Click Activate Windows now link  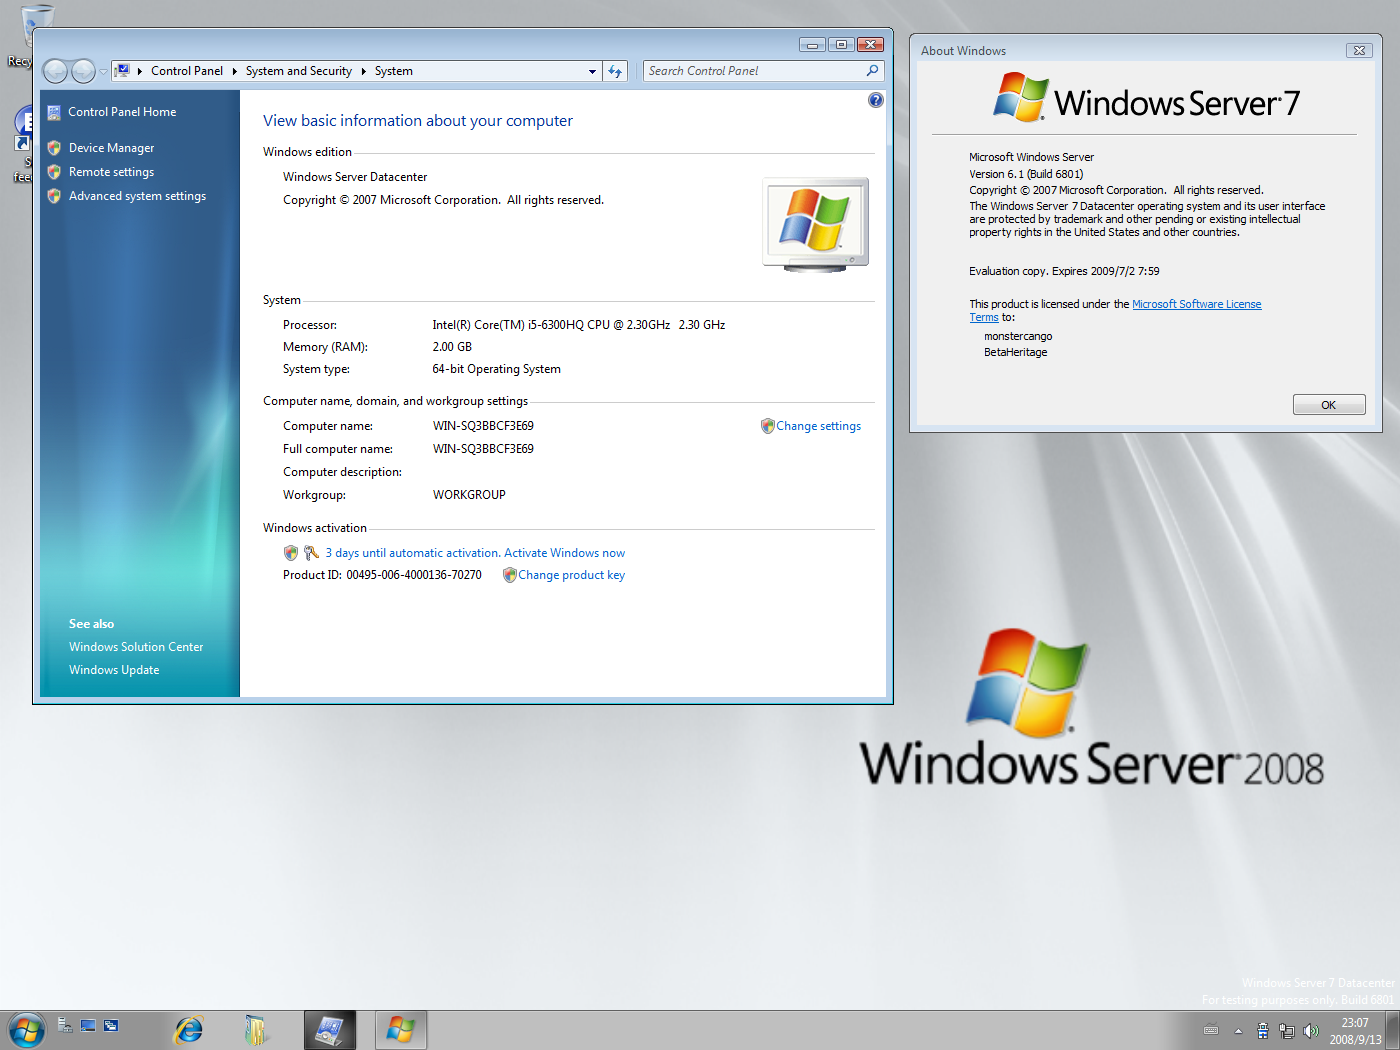tap(564, 553)
